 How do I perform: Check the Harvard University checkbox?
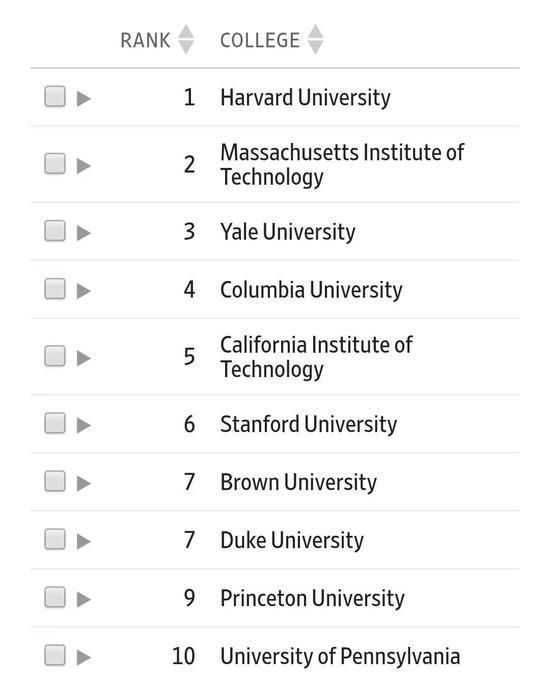(x=55, y=96)
